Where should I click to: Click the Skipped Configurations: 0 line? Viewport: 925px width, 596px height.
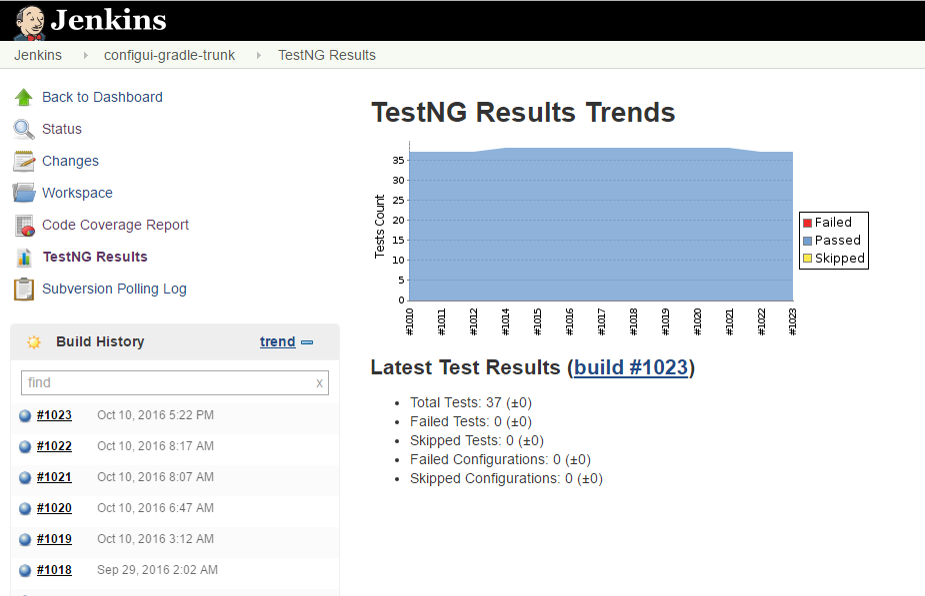point(506,479)
